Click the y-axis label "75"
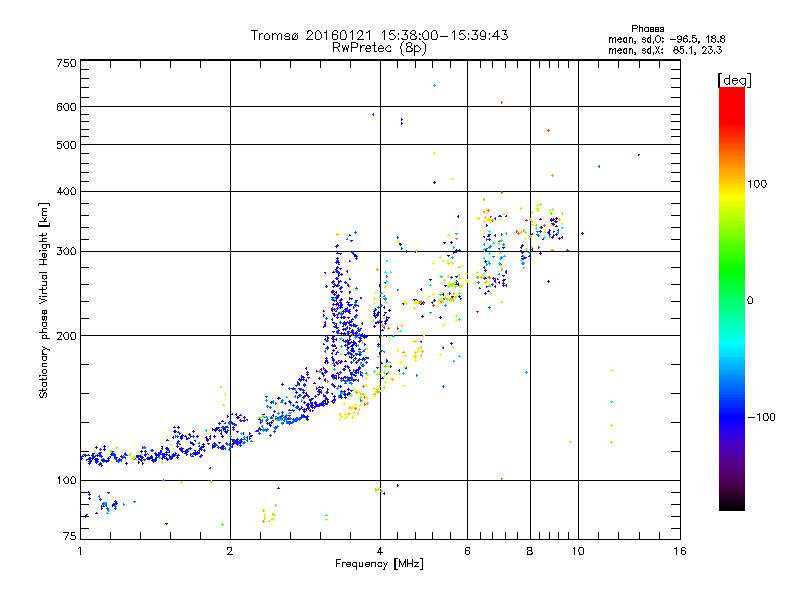The height and width of the screenshot is (600, 800). [70, 536]
